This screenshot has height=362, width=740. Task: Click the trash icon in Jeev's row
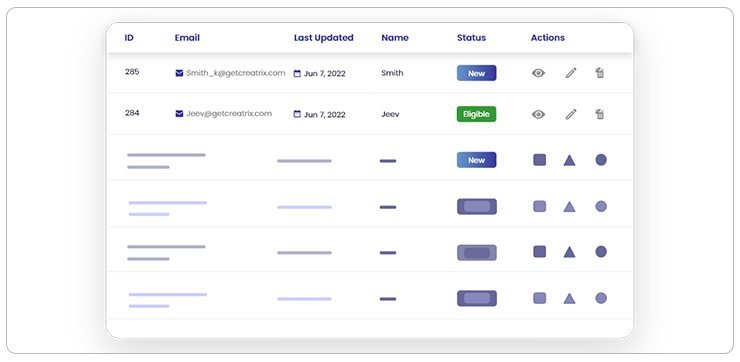[600, 114]
